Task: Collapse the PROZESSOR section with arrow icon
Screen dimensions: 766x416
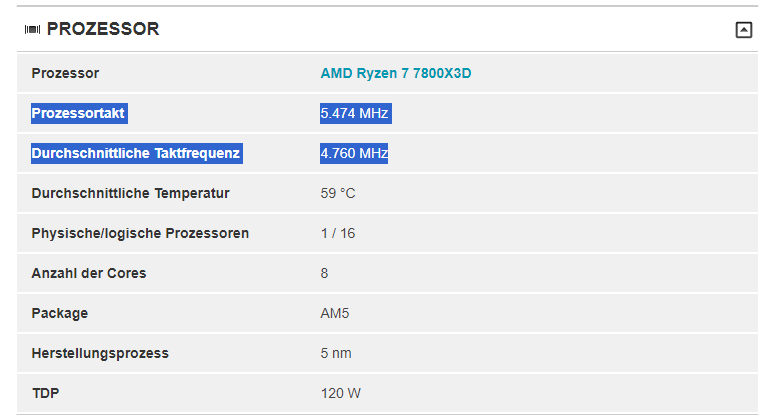Action: (744, 30)
